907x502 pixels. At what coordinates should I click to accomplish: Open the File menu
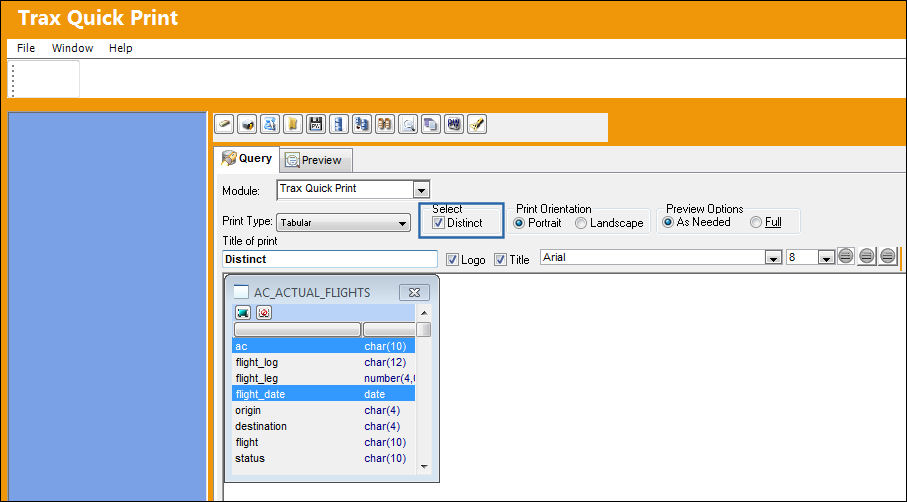tap(26, 48)
